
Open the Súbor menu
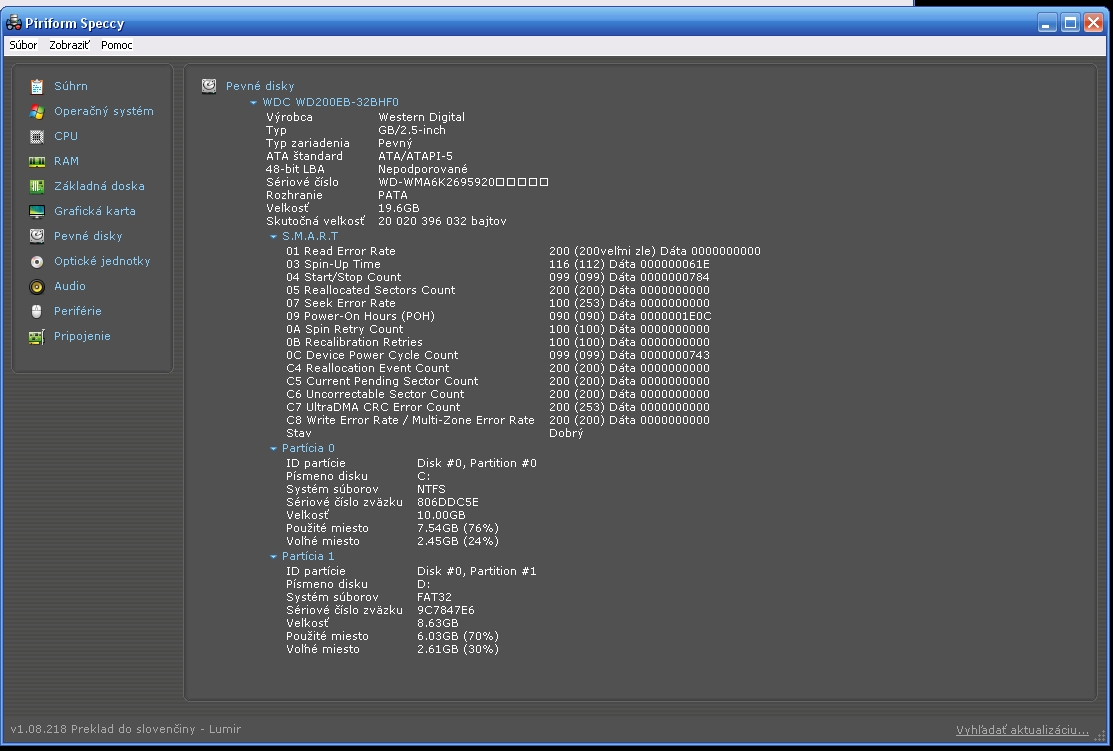(x=23, y=45)
